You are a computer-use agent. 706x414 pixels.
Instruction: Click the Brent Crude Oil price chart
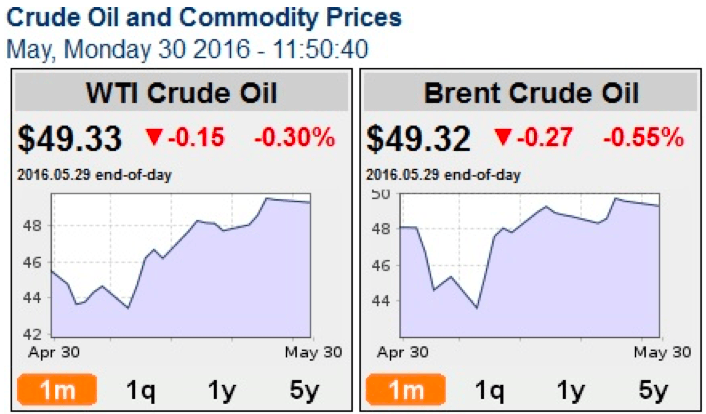pyautogui.click(x=528, y=265)
